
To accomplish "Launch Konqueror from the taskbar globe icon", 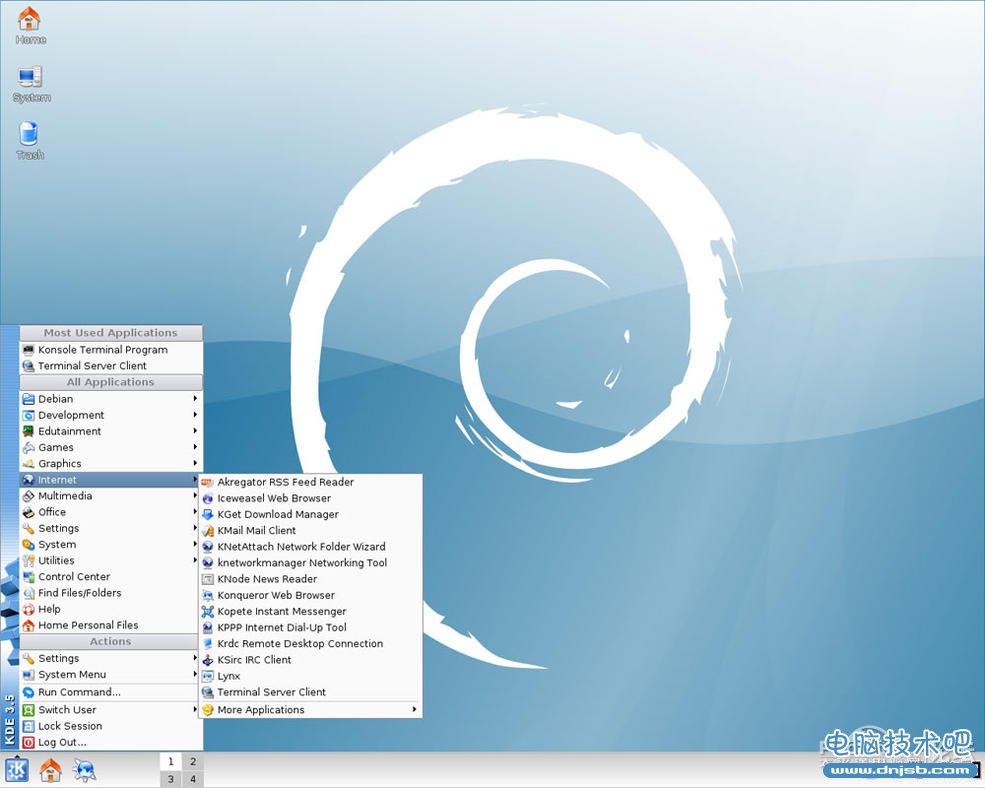I will tap(84, 770).
